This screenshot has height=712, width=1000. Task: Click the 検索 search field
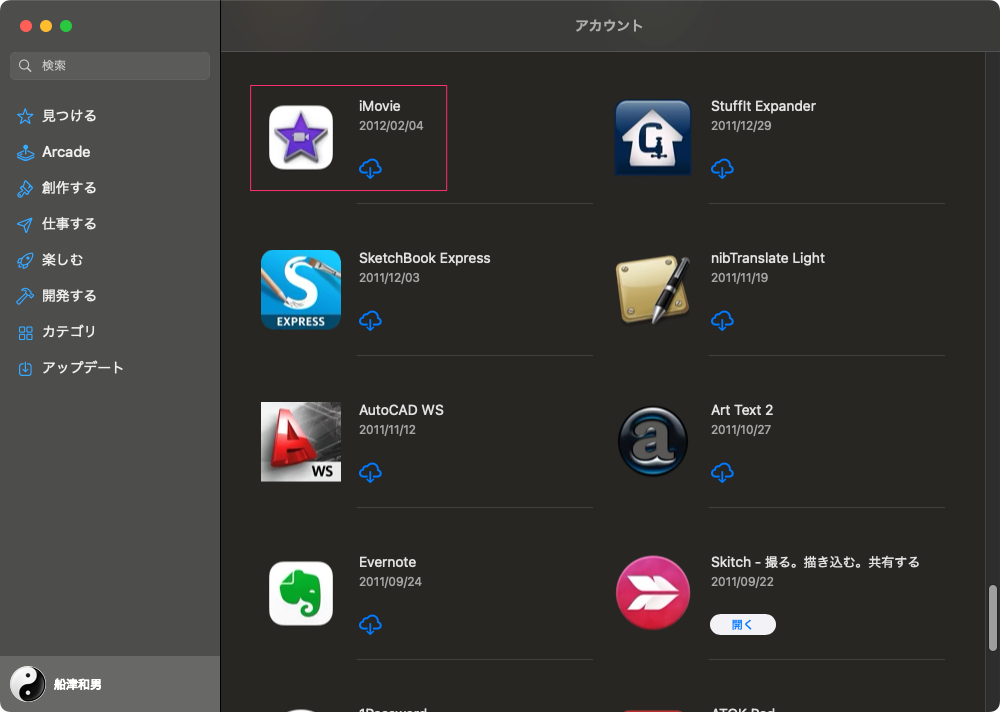110,66
